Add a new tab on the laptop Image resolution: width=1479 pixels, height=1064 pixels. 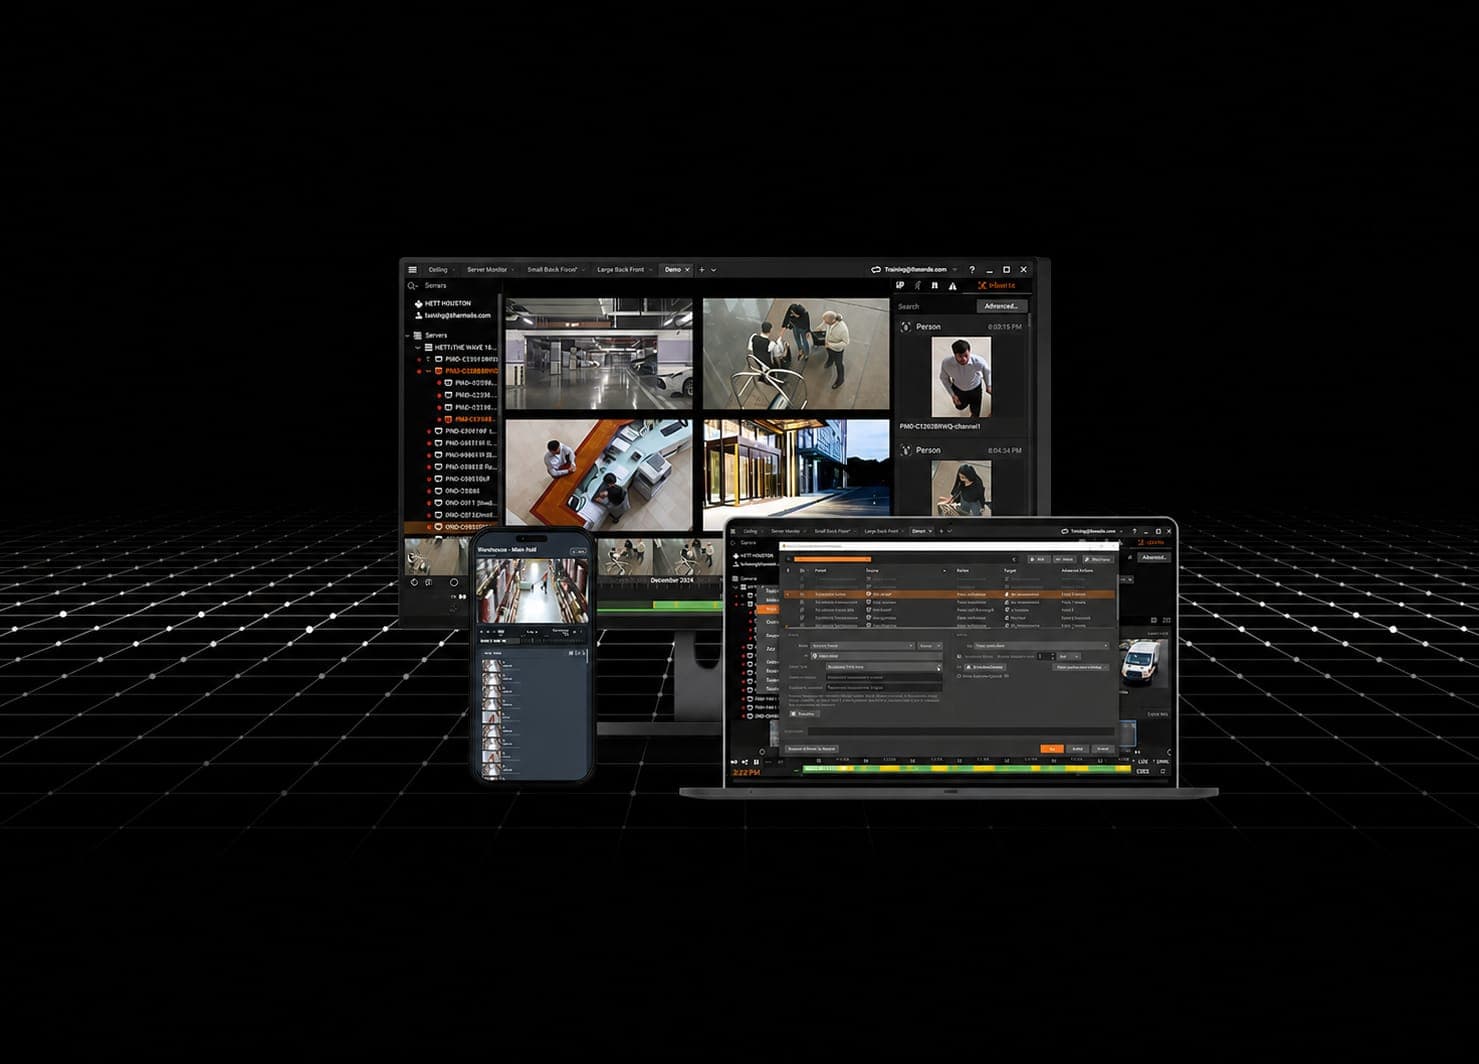click(941, 531)
